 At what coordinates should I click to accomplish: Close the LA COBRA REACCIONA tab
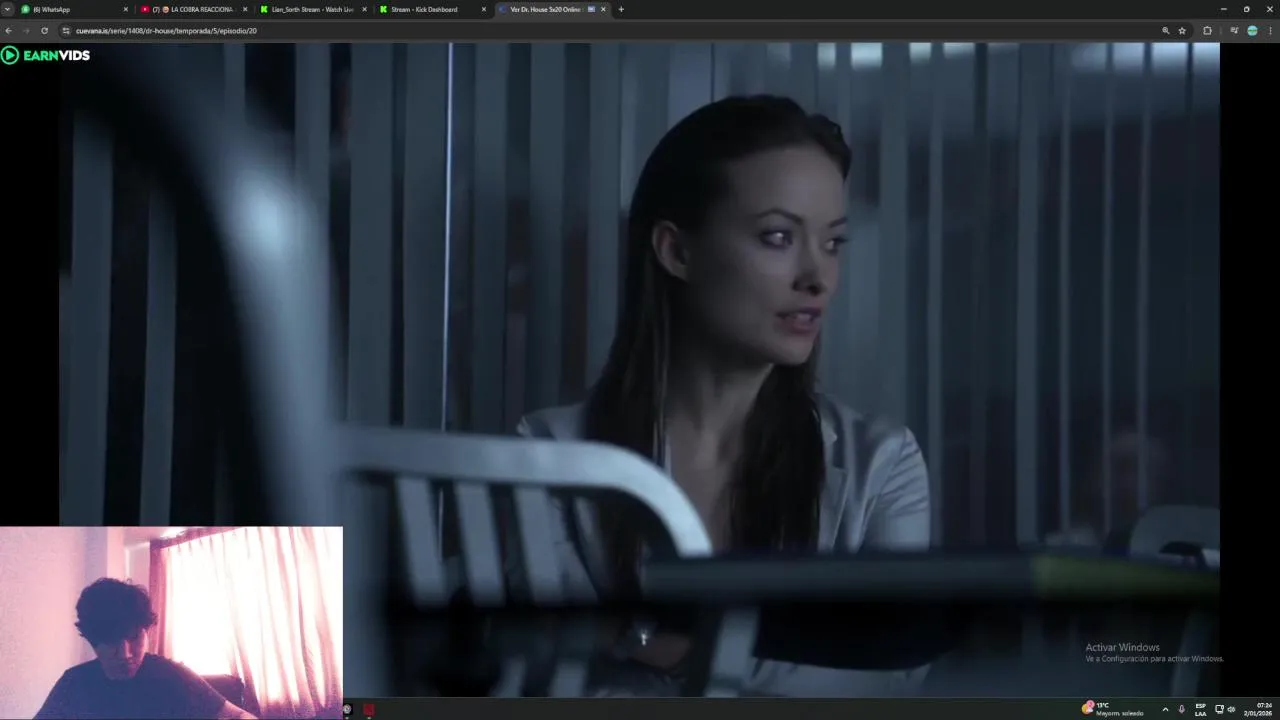(245, 9)
